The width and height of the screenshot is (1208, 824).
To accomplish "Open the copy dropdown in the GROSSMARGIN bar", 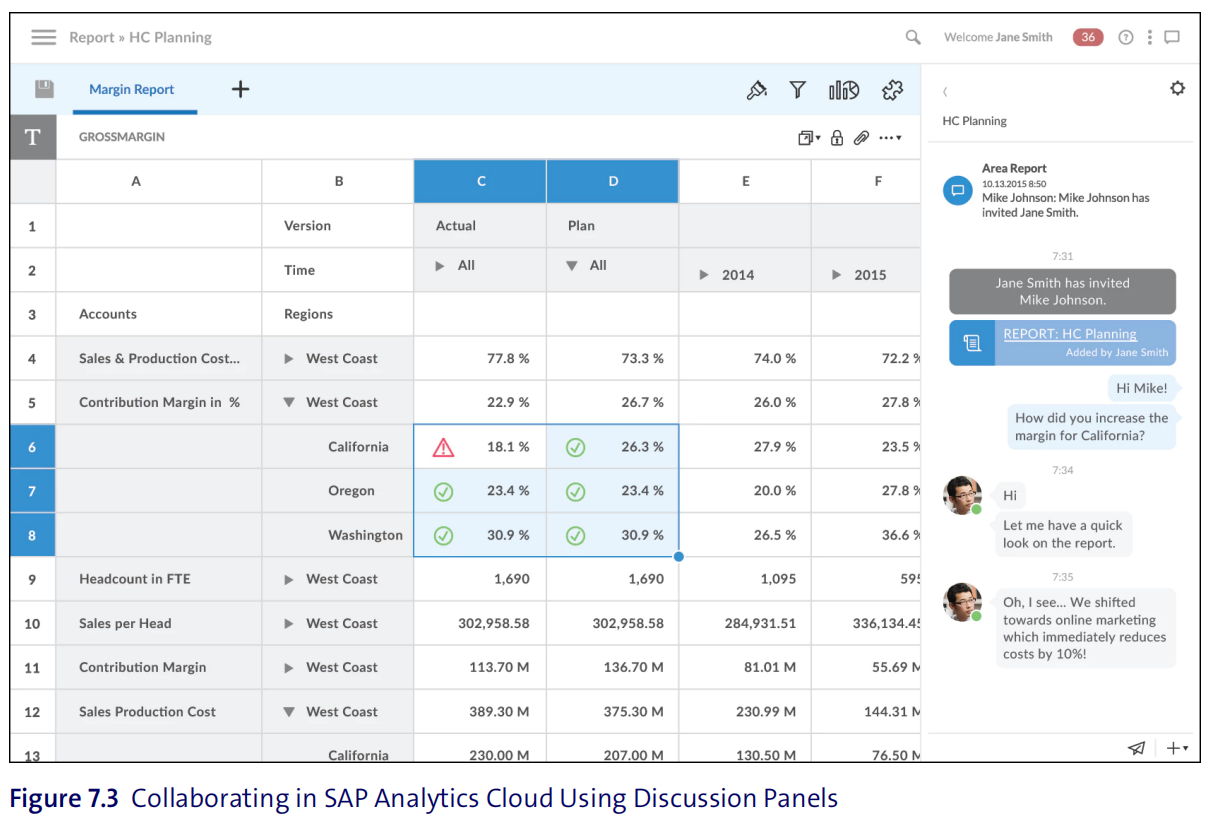I will pyautogui.click(x=808, y=138).
